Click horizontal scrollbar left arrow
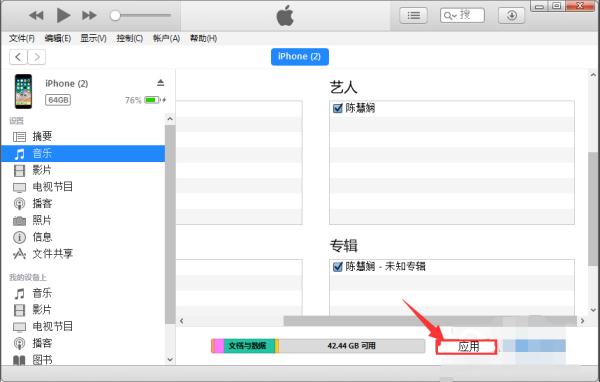The width and height of the screenshot is (600, 382). tap(182, 321)
